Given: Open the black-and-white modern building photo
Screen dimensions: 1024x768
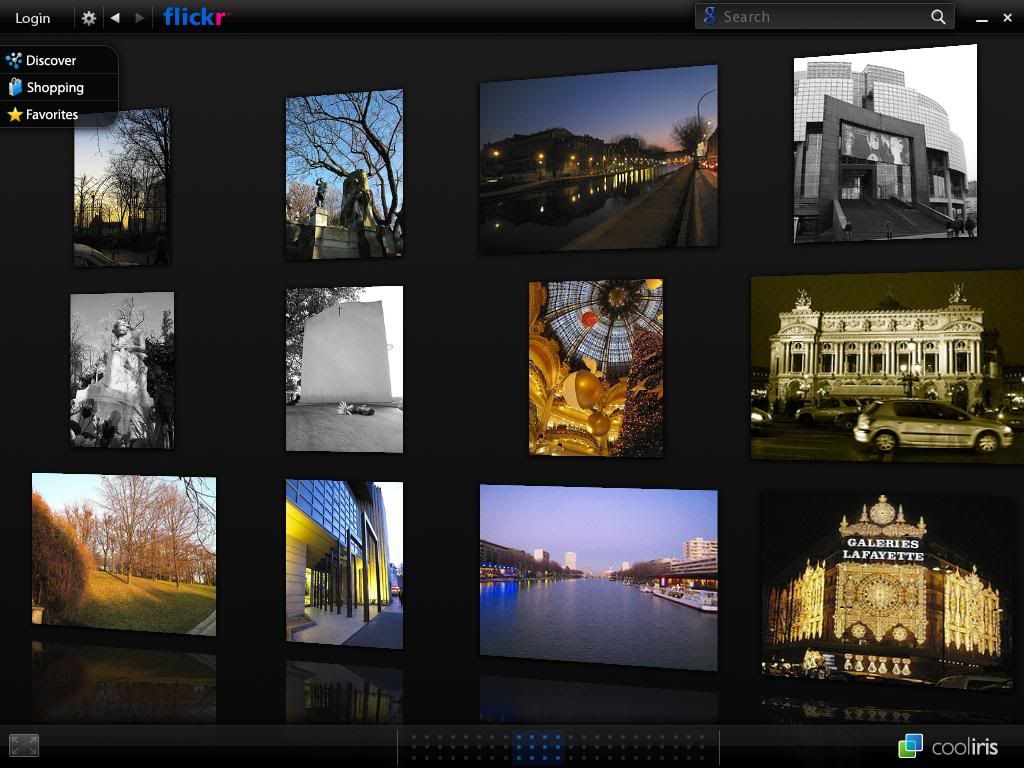Looking at the screenshot, I should click(x=885, y=145).
